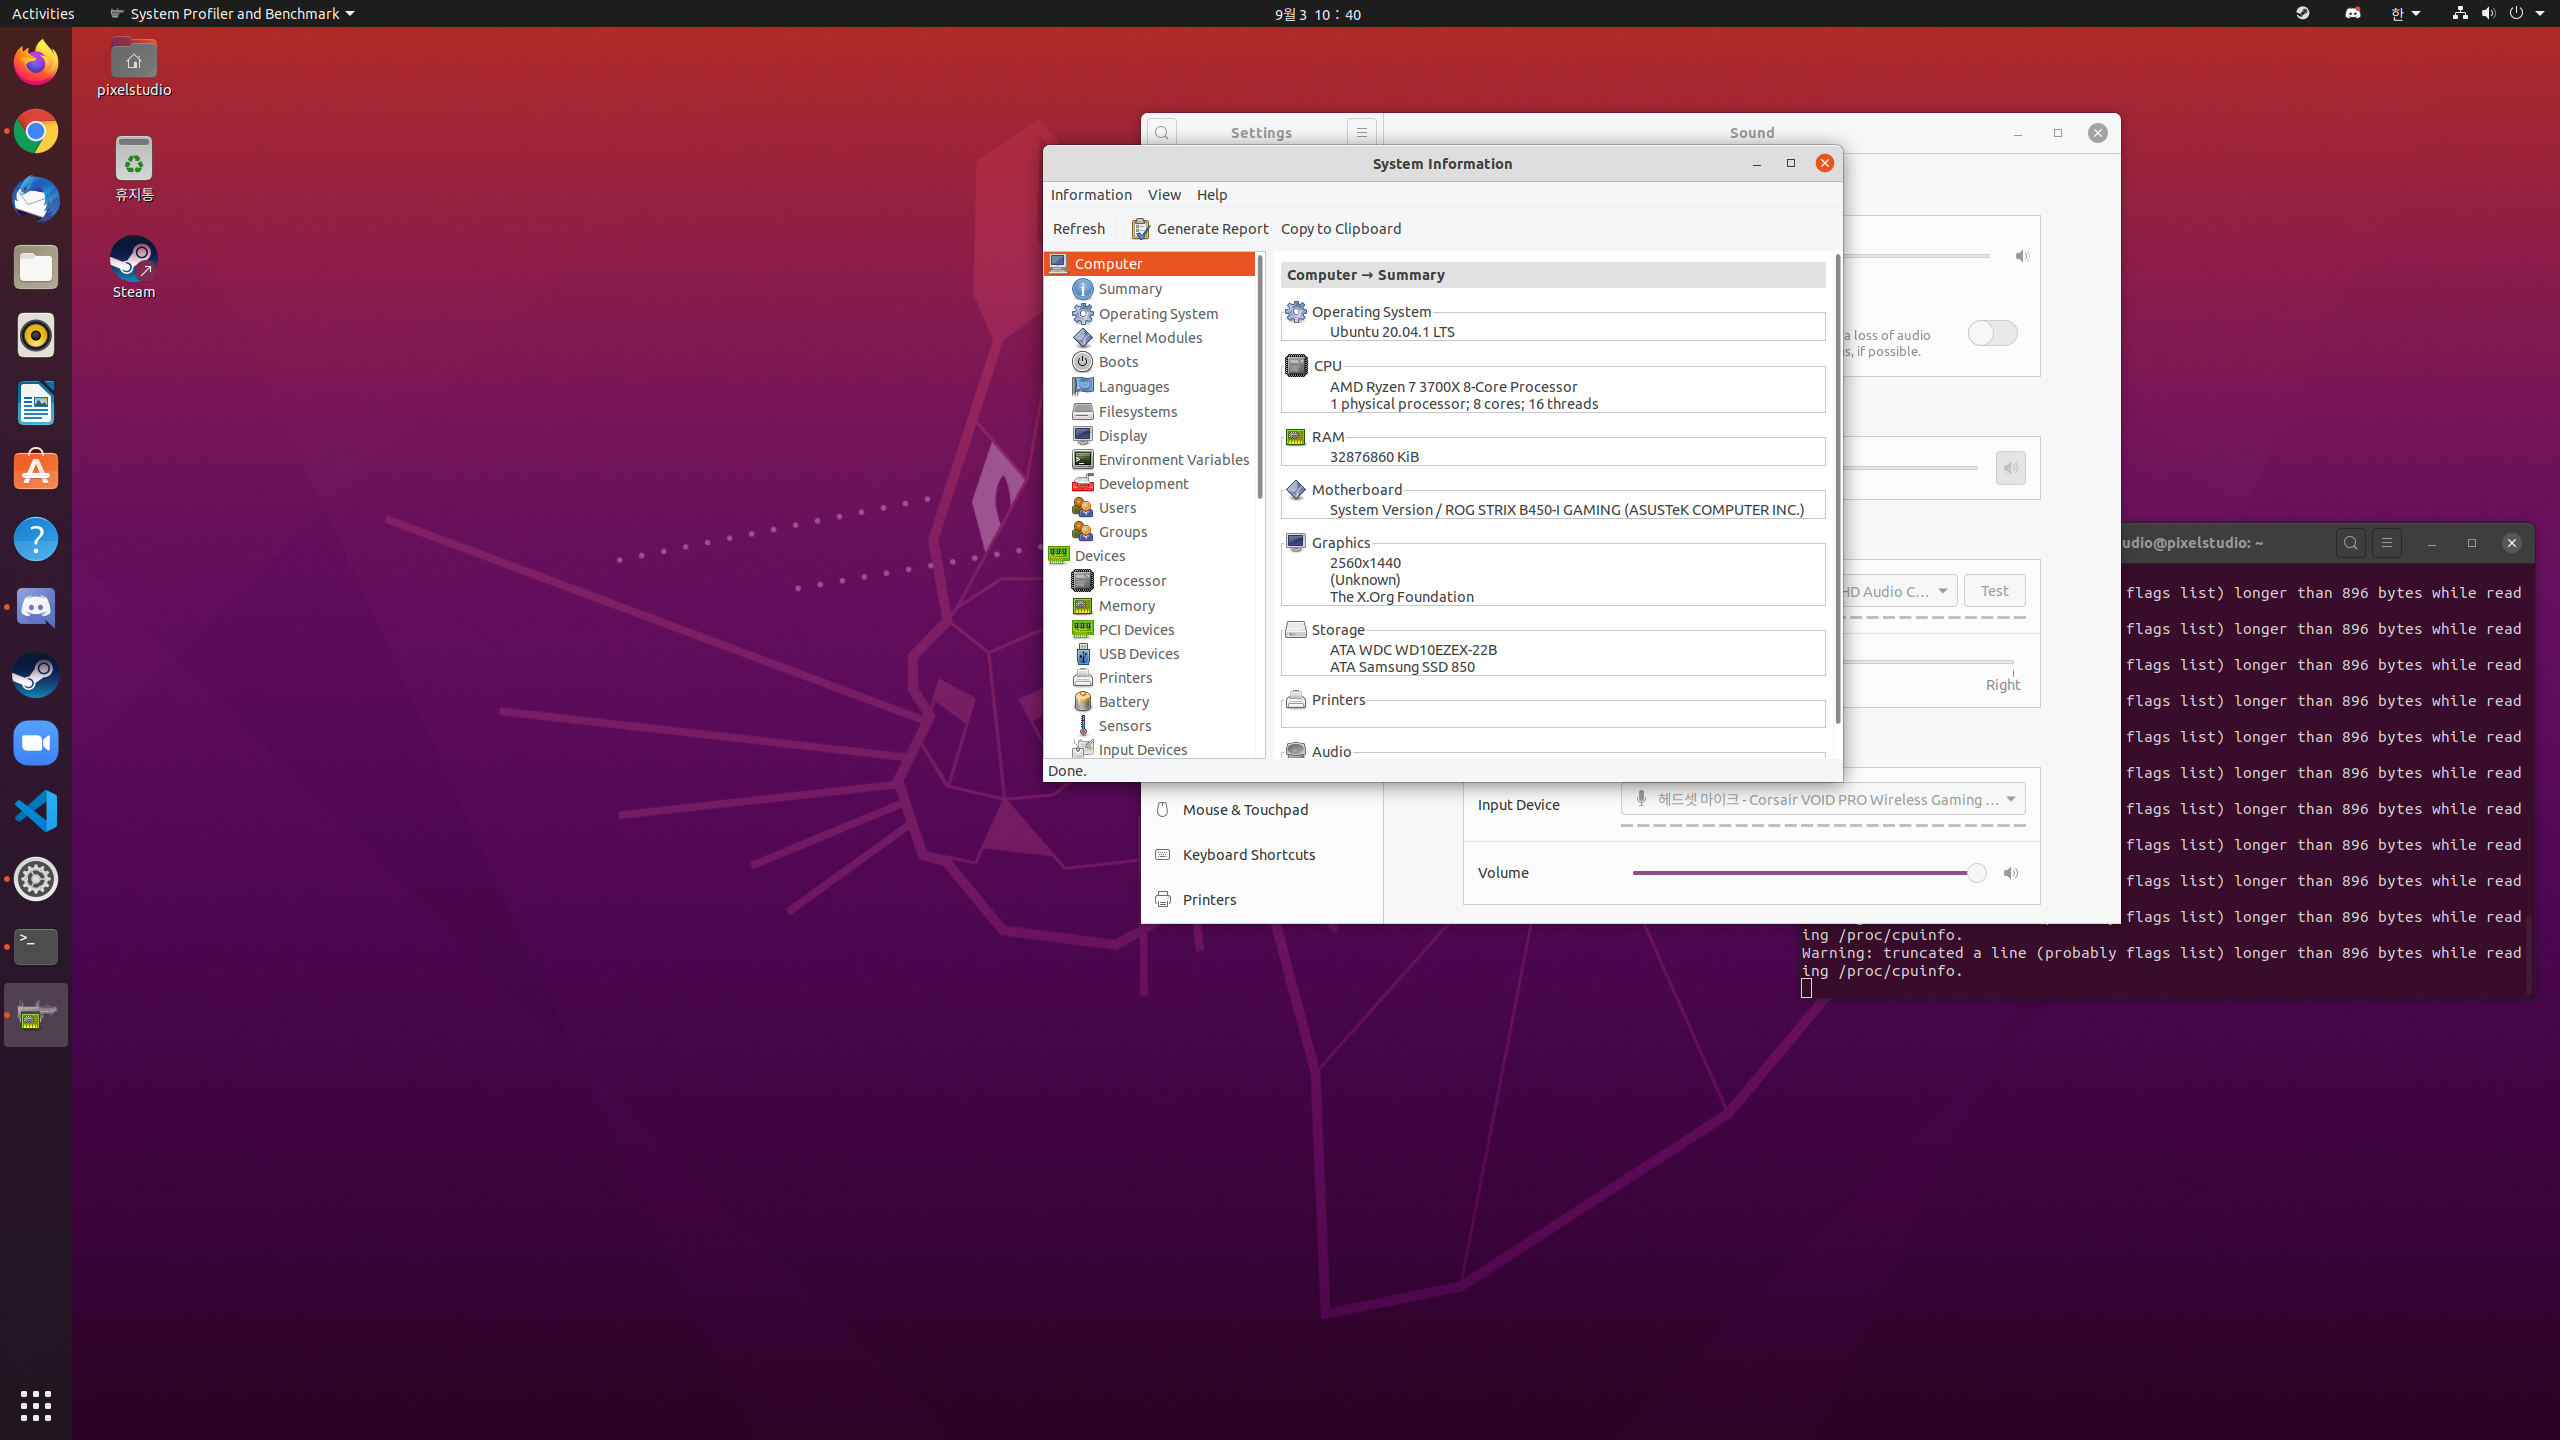Open the Input Device dropdown in Sound
Image resolution: width=2560 pixels, height=1440 pixels.
1822,799
